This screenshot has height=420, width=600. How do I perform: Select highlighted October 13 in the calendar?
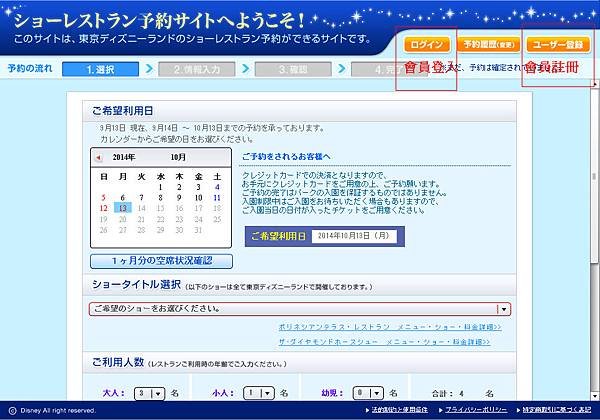[123, 208]
